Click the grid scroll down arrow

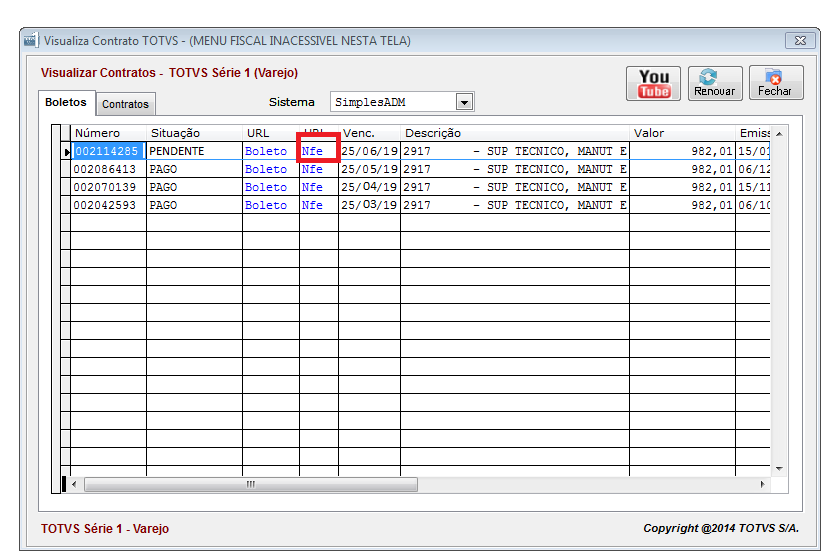(779, 468)
